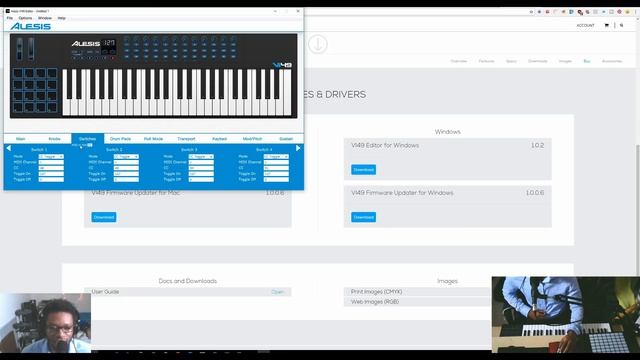This screenshot has width=640, height=360.
Task: Switch to the Transport tab
Action: pos(187,139)
